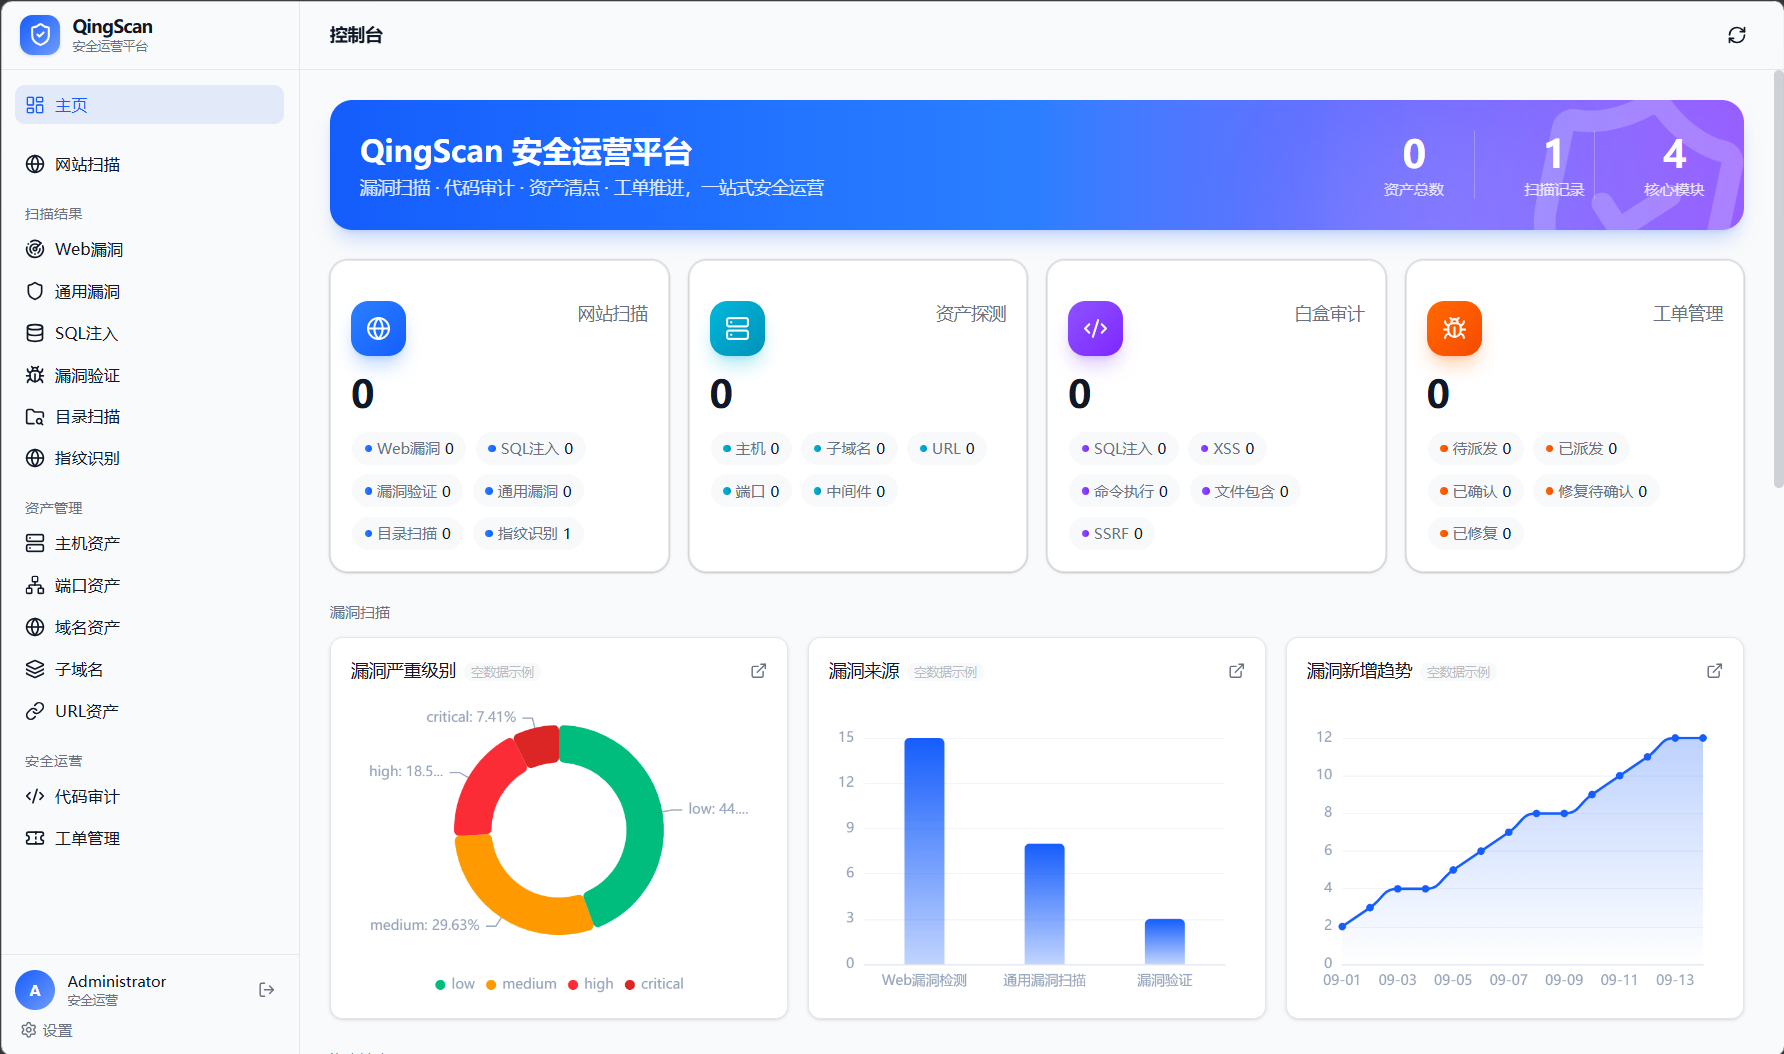Click the 文件包含 0 tag
The image size is (1784, 1054).
point(1245,492)
